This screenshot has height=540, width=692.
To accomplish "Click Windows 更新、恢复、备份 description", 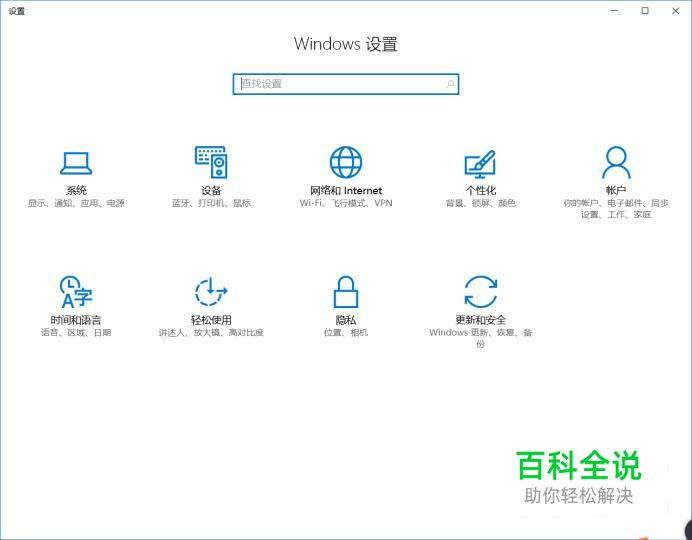I will click(481, 338).
